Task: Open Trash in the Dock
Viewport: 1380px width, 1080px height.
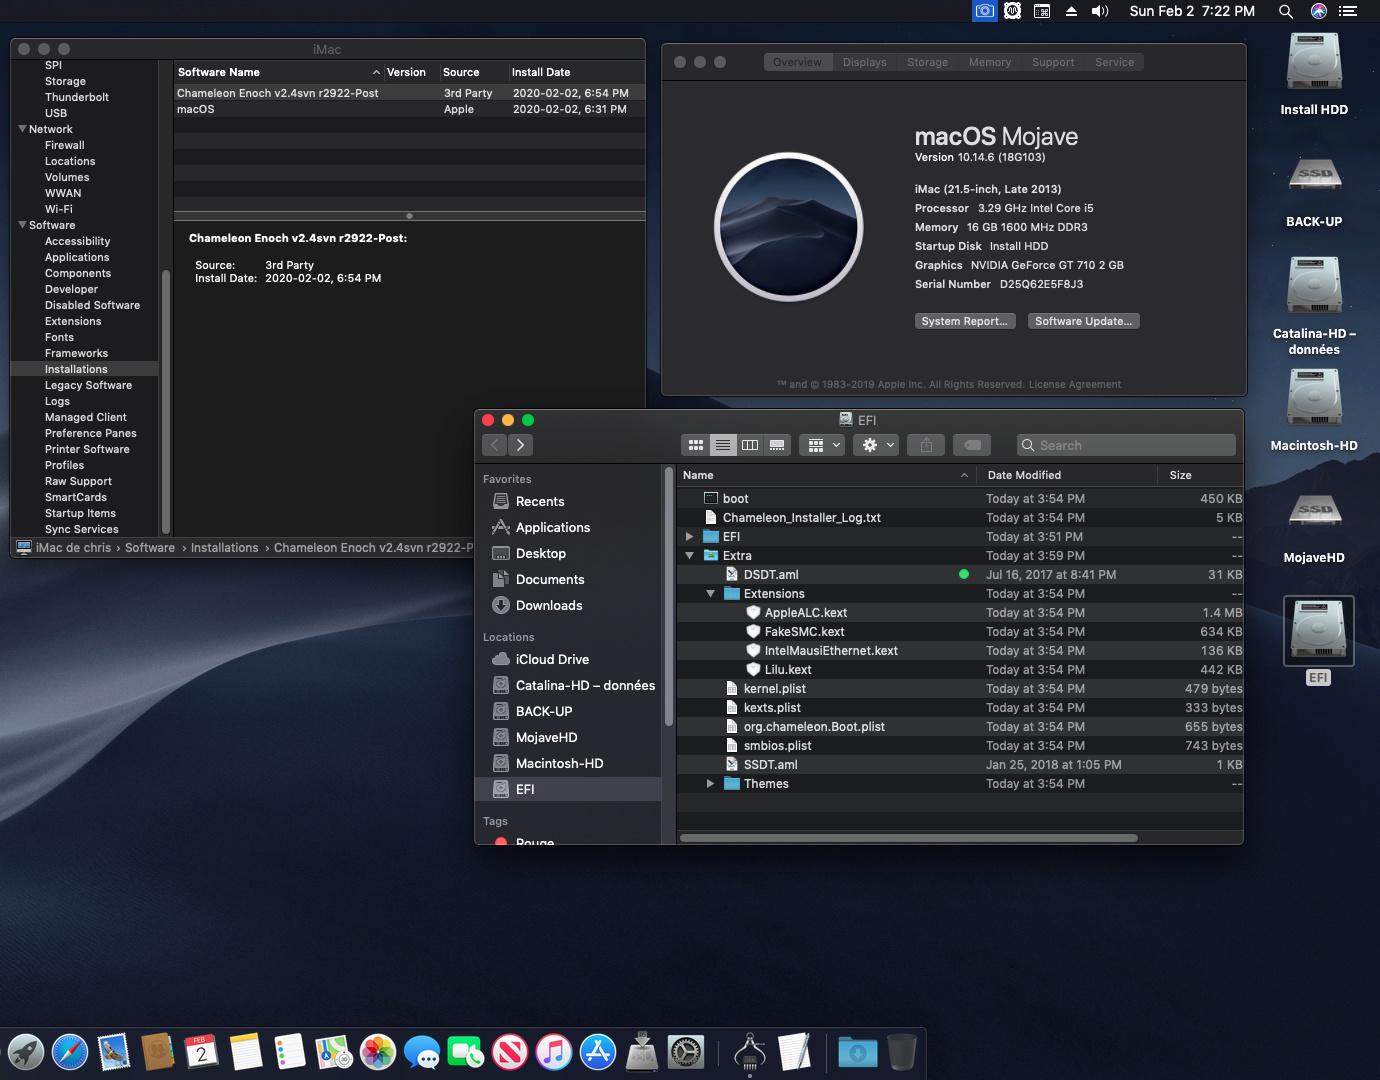Action: [902, 1052]
